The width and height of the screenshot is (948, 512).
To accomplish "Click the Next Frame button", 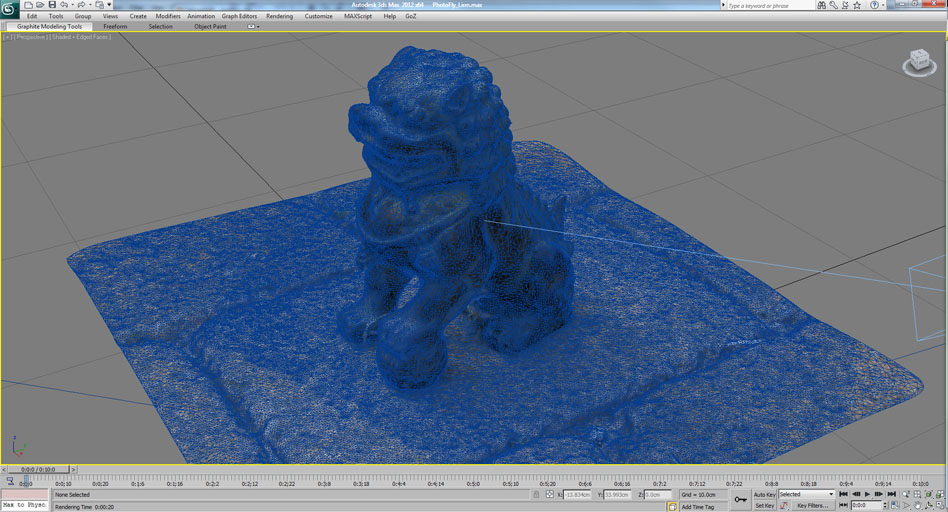I will 879,494.
